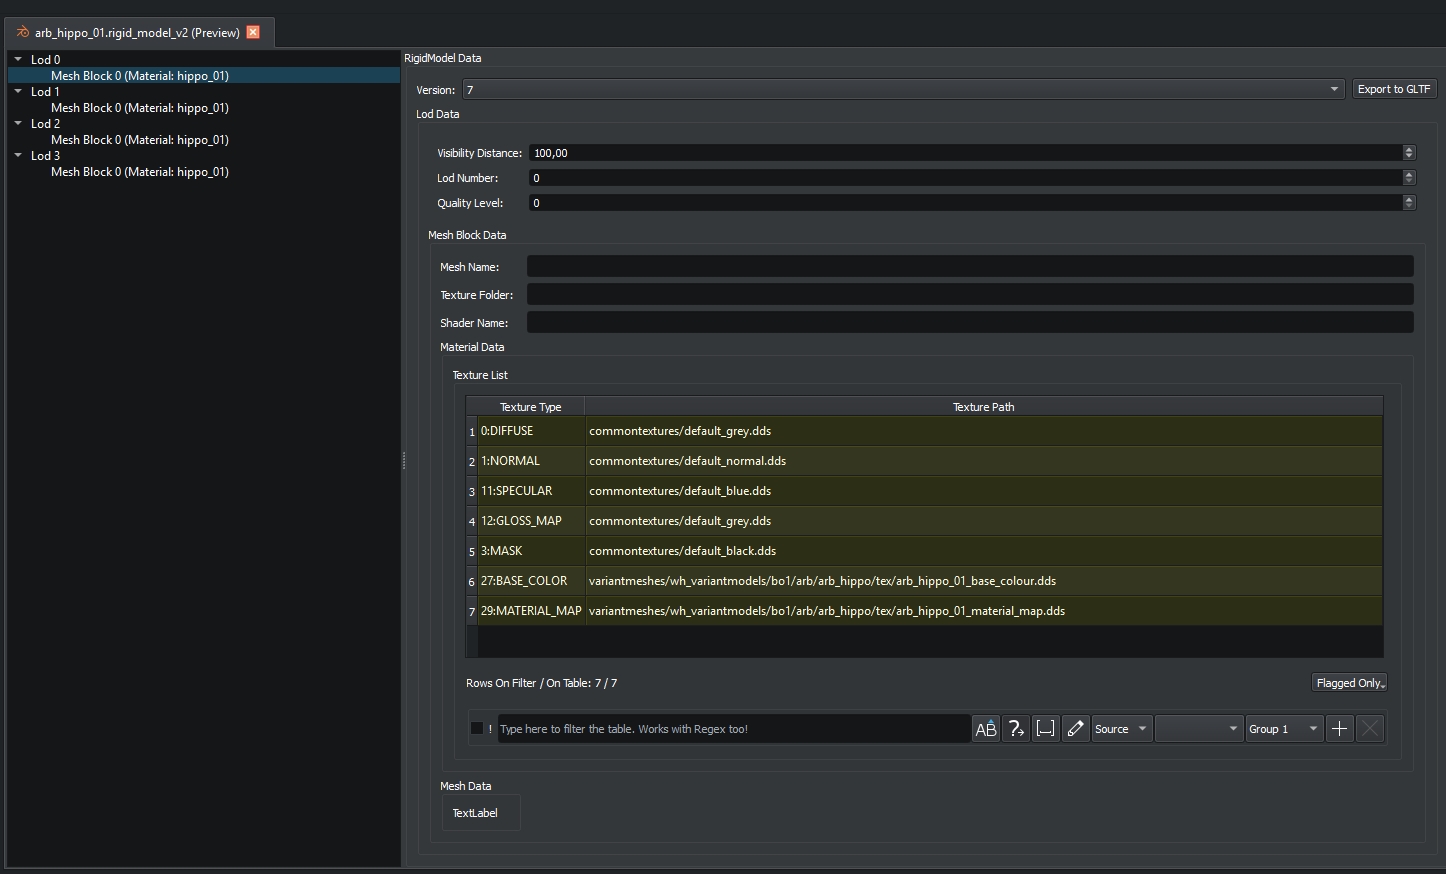This screenshot has height=874, width=1446.
Task: Select the 0:DIFFUSE cell
Action: 531,431
